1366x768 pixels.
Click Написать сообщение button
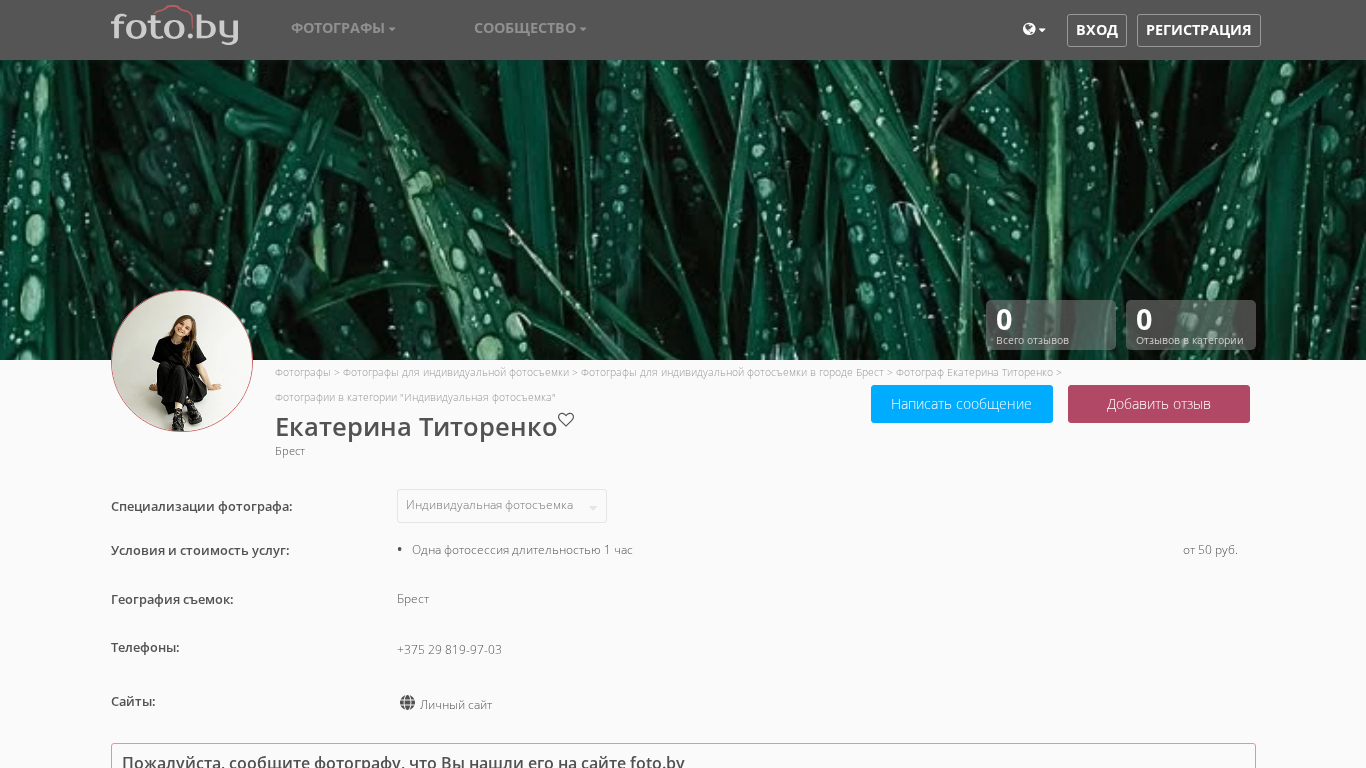(962, 404)
